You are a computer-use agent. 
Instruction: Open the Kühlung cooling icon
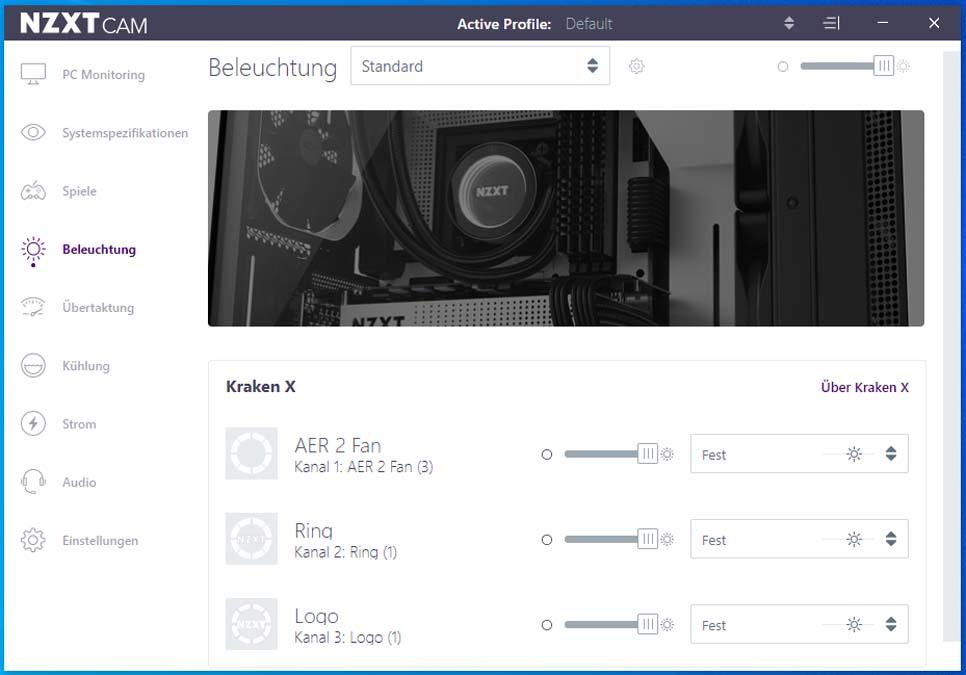[x=33, y=366]
